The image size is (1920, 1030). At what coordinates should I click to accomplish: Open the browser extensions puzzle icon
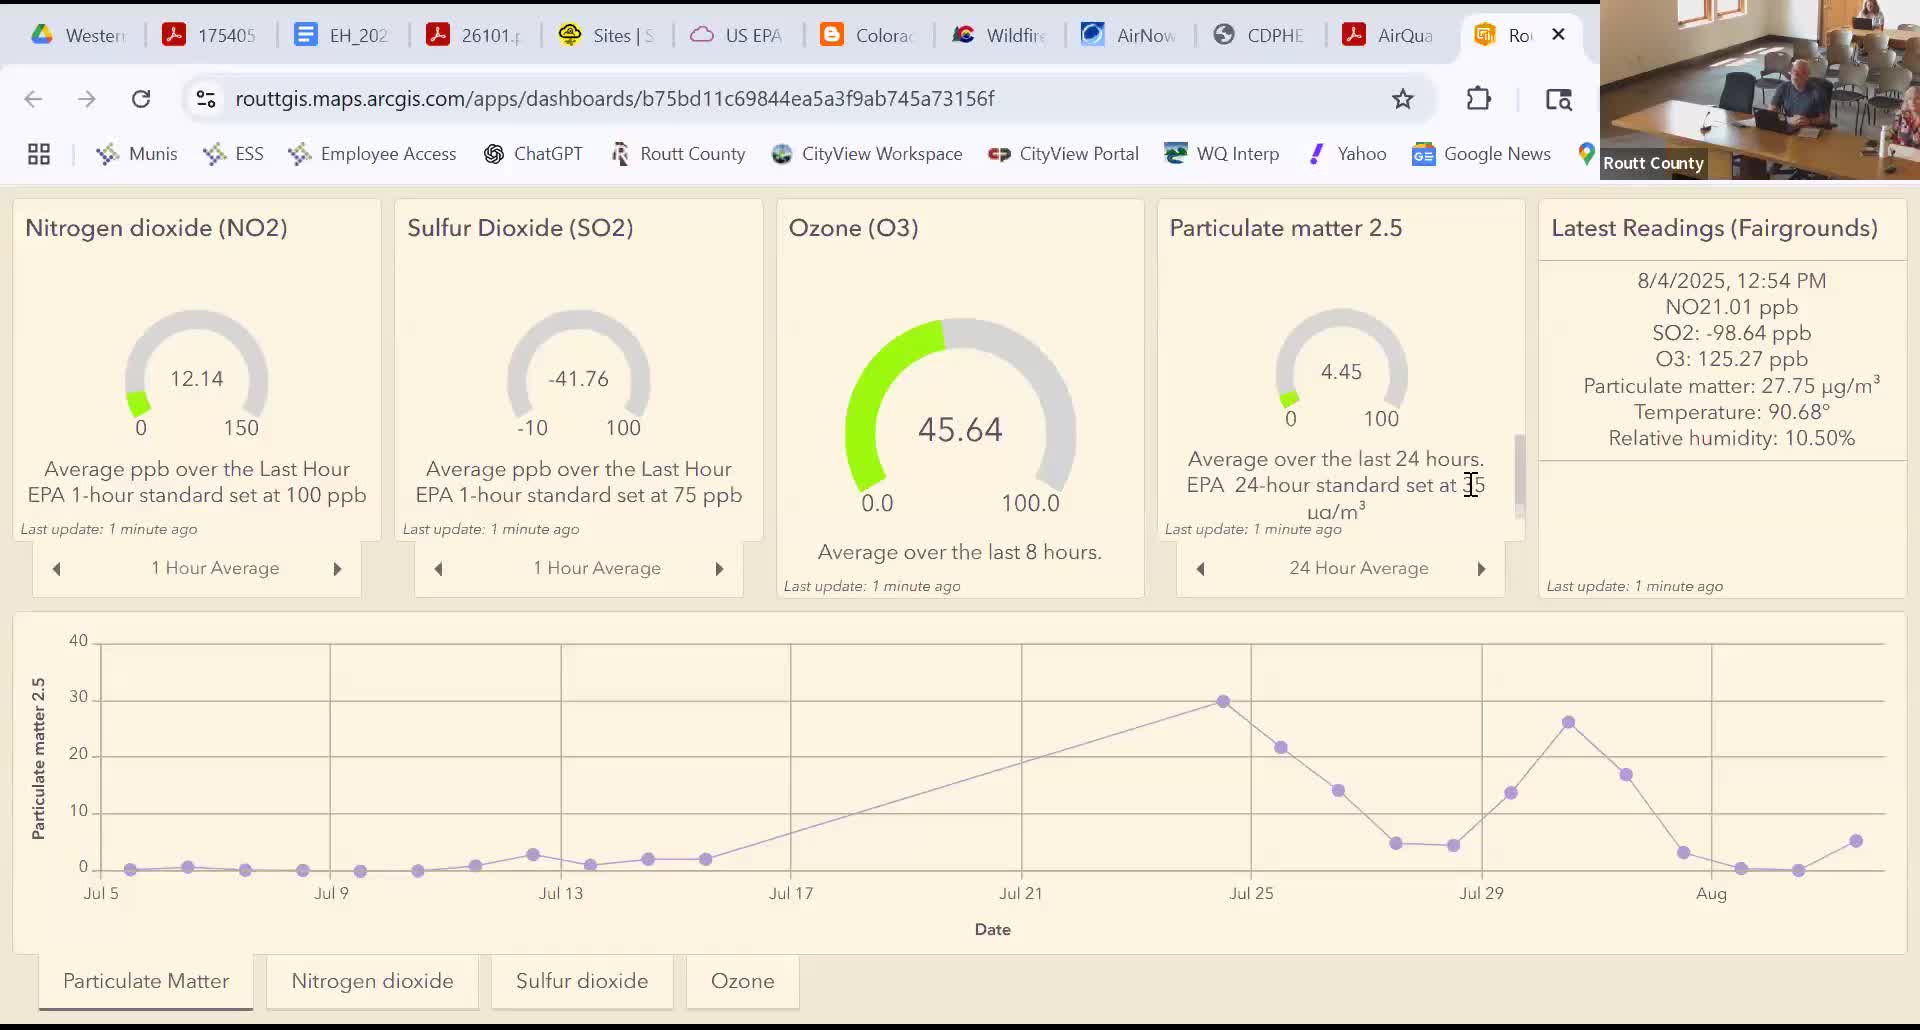click(1478, 99)
